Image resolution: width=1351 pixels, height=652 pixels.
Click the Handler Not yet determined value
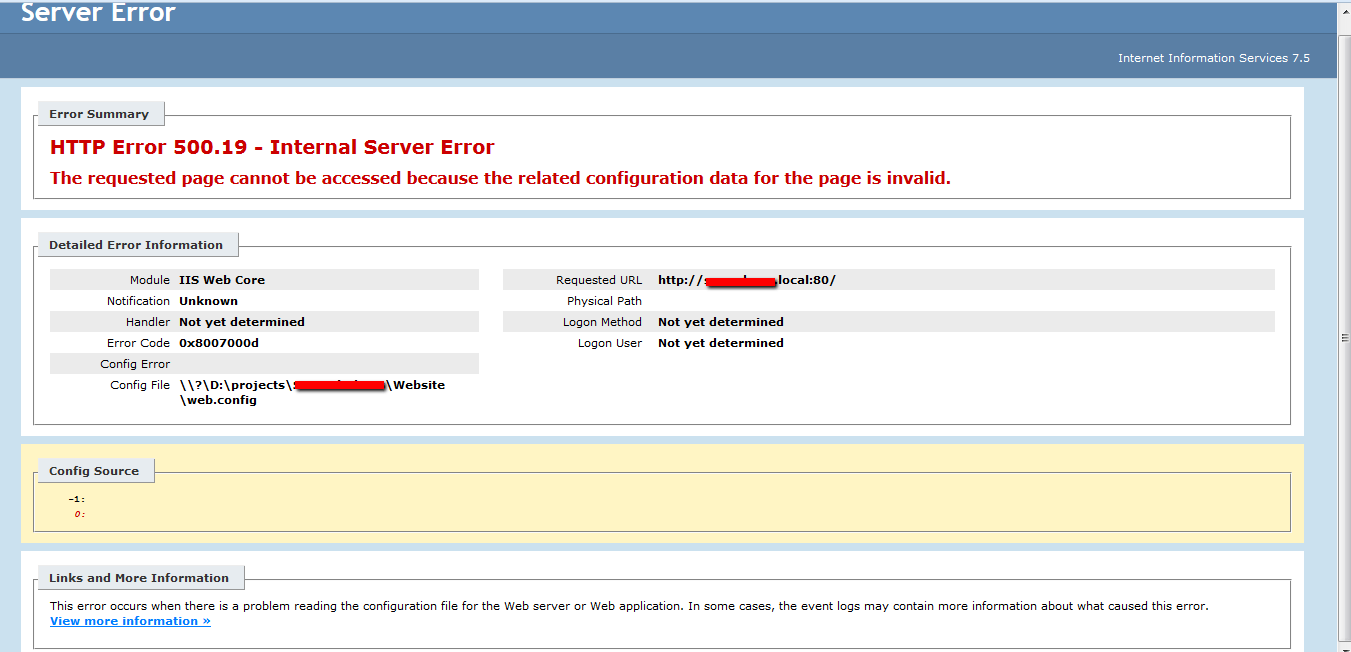[242, 322]
